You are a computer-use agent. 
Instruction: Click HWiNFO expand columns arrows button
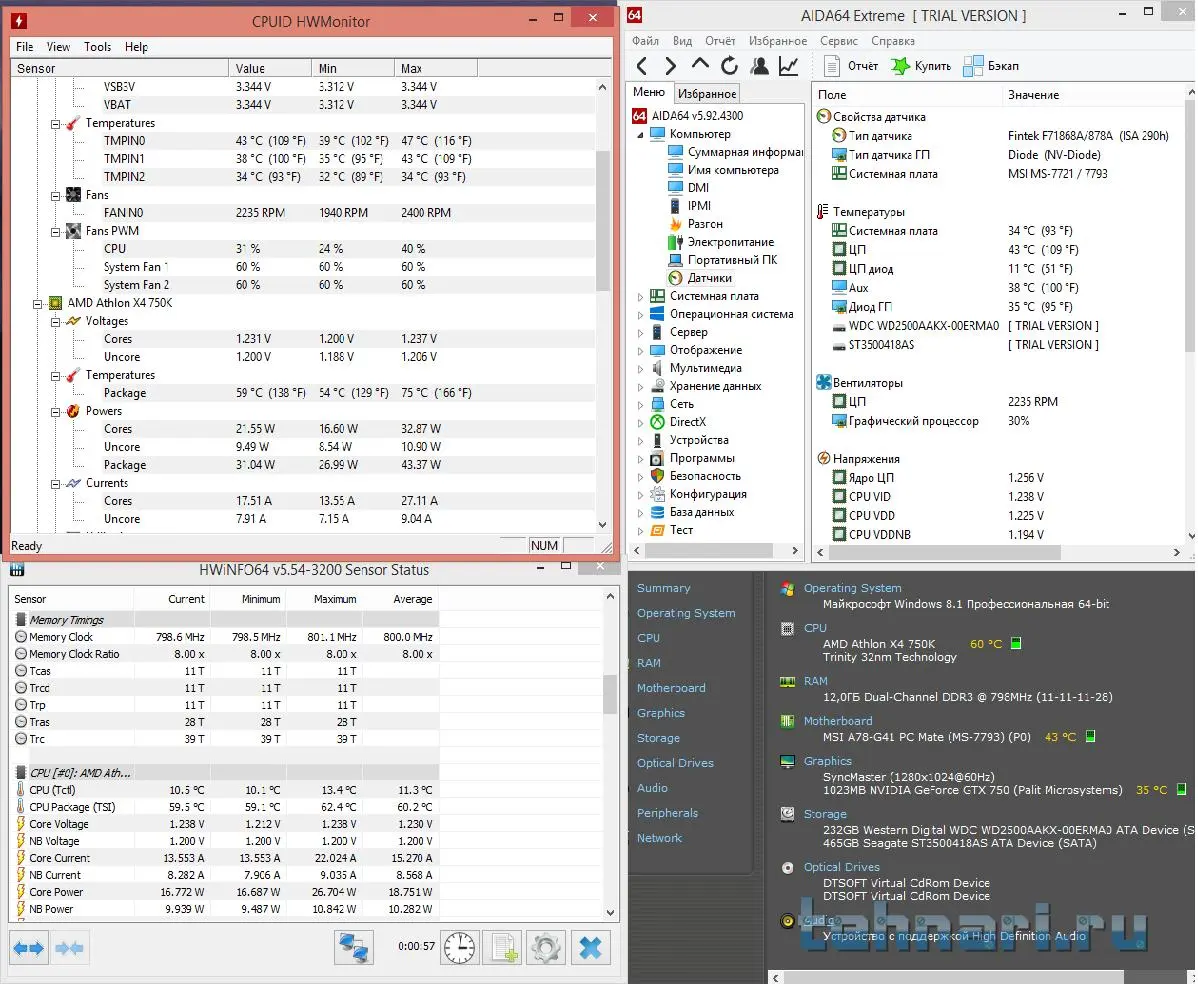click(29, 947)
